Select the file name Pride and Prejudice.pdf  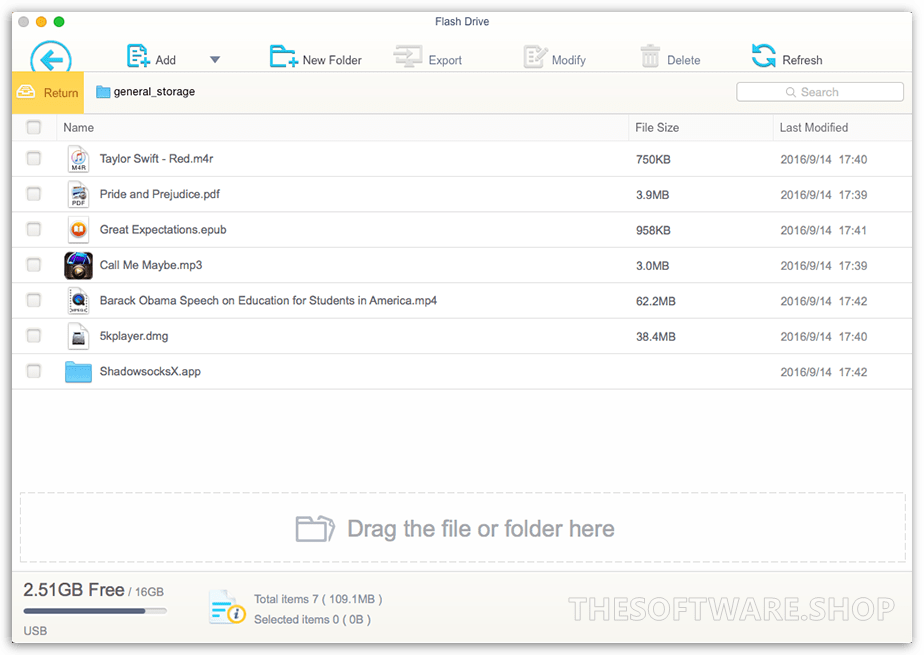click(160, 194)
